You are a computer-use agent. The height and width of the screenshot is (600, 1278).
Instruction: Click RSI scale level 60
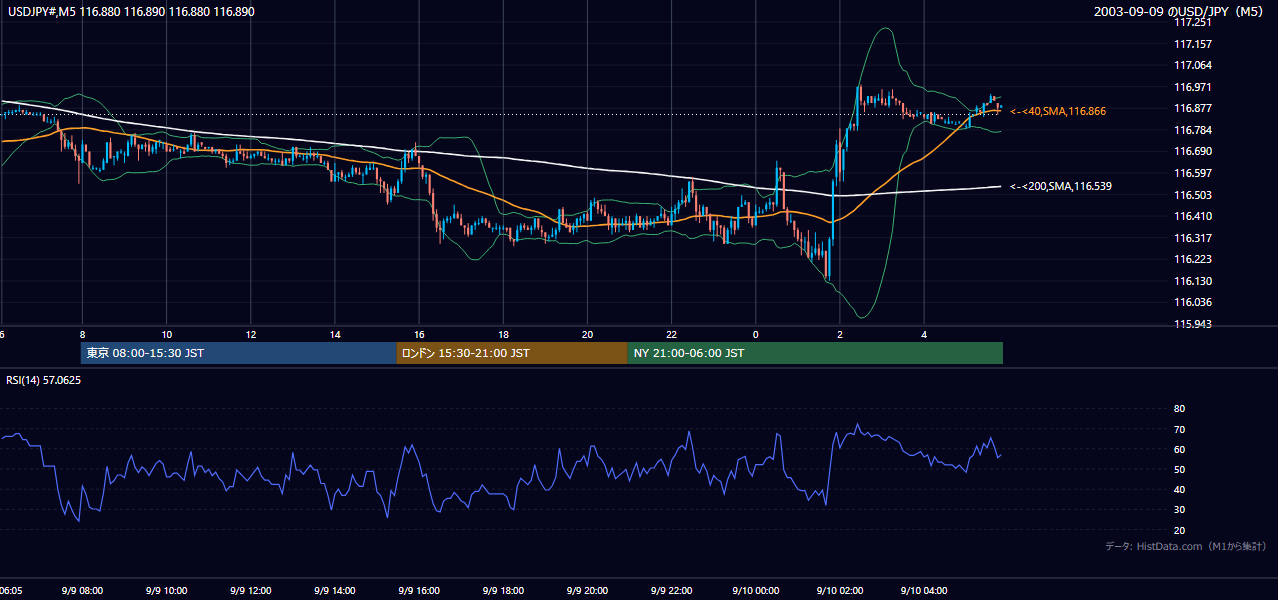[x=1179, y=449]
